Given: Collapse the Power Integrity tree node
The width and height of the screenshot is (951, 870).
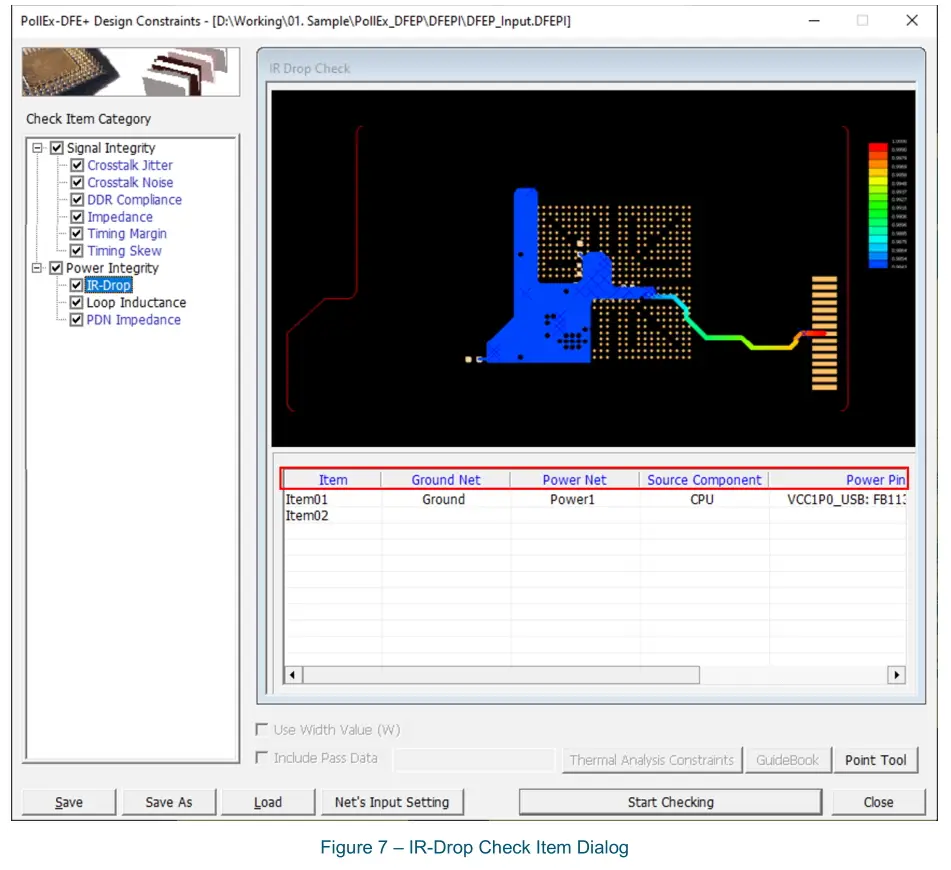Looking at the screenshot, I should pos(38,268).
